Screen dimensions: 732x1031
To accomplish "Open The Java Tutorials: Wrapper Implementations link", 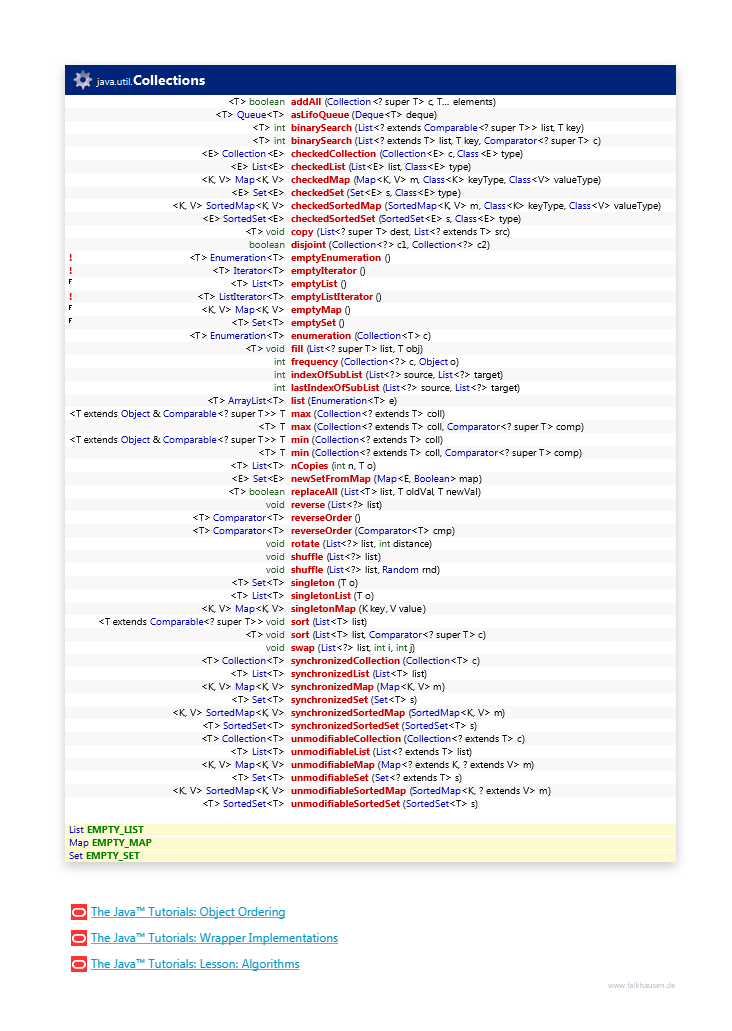I will (x=214, y=938).
